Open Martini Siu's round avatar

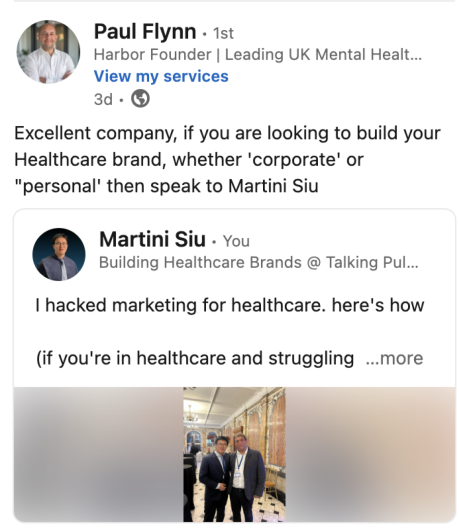click(59, 254)
